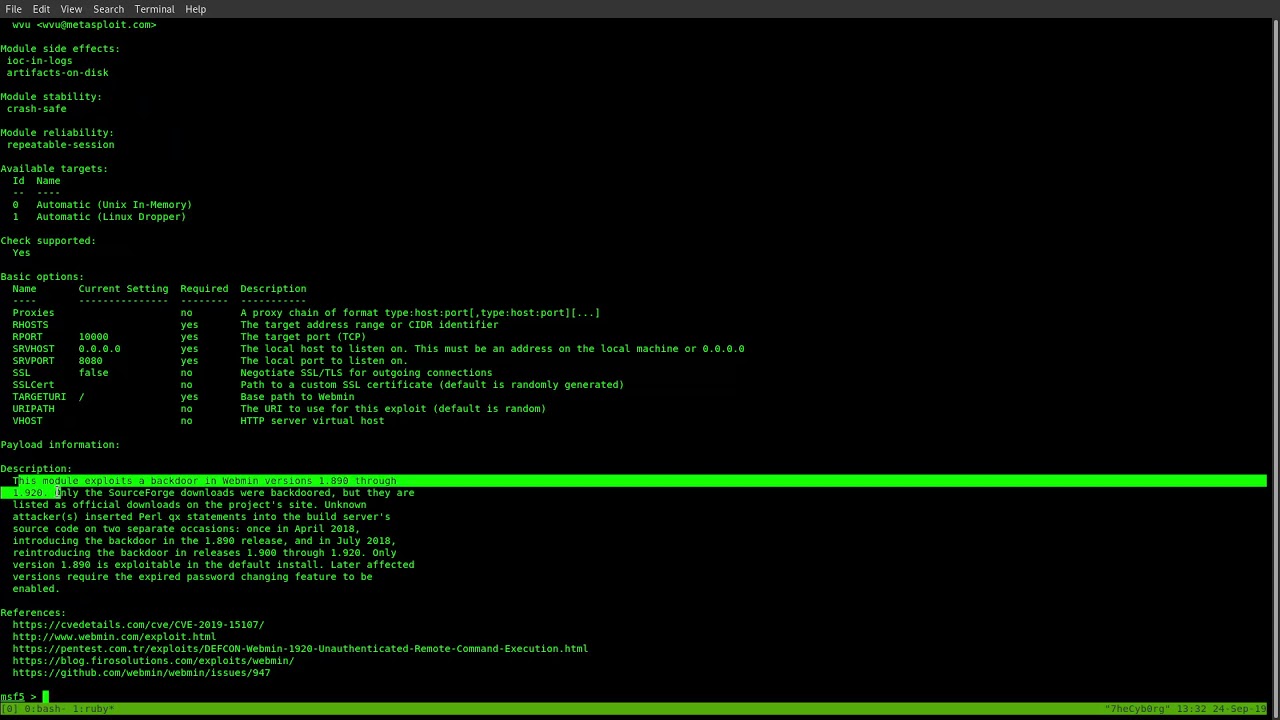Viewport: 1280px width, 720px height.
Task: Open the blog.firosolutions.com exploits link
Action: (x=153, y=661)
